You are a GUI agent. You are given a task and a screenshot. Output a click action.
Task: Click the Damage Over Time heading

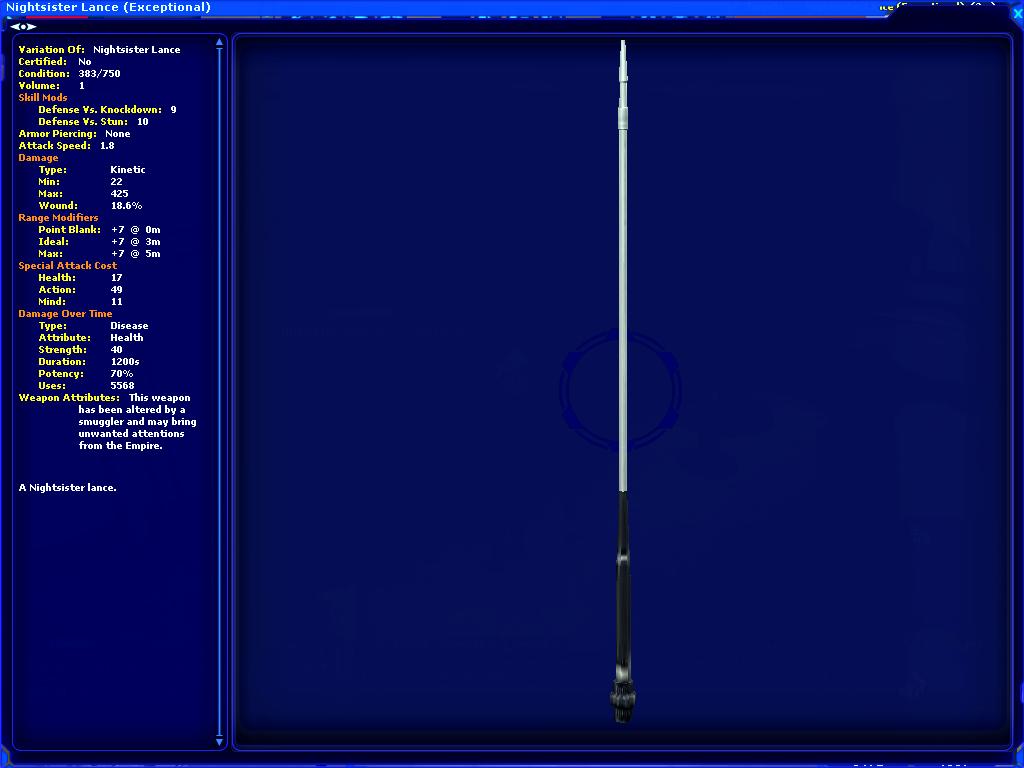[65, 313]
